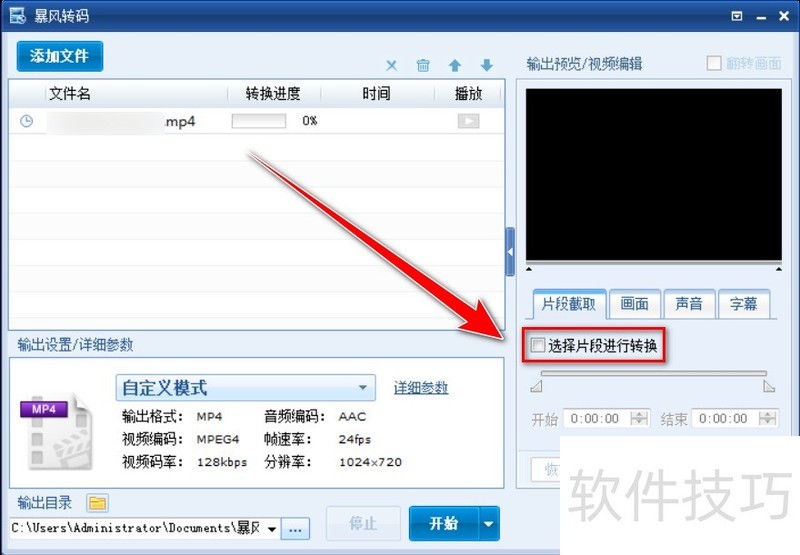Click the 结束 time input field
800x555 pixels.
point(726,419)
